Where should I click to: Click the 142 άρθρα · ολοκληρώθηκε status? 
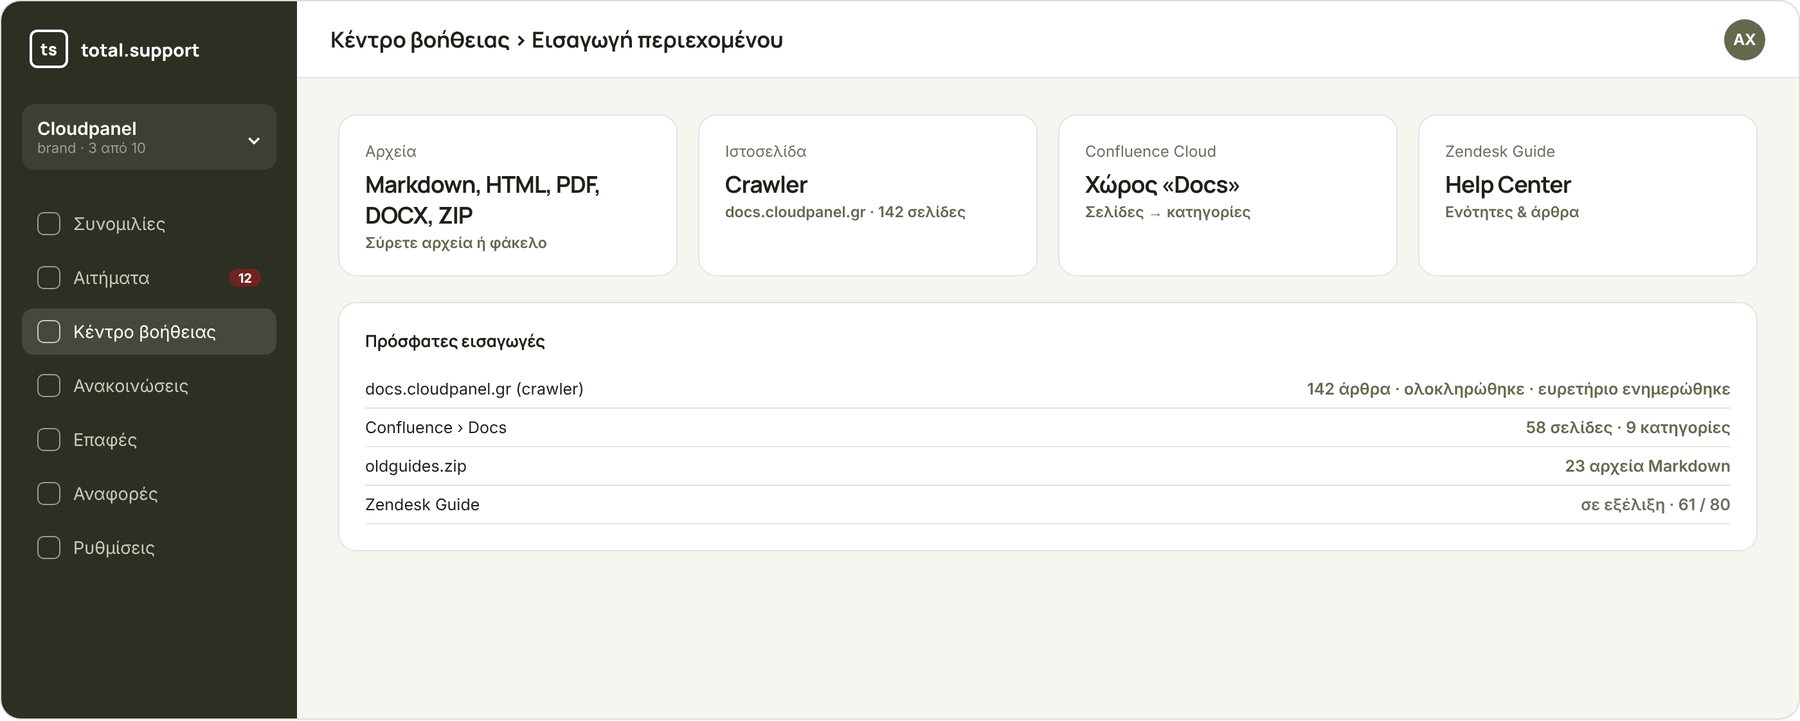1518,389
